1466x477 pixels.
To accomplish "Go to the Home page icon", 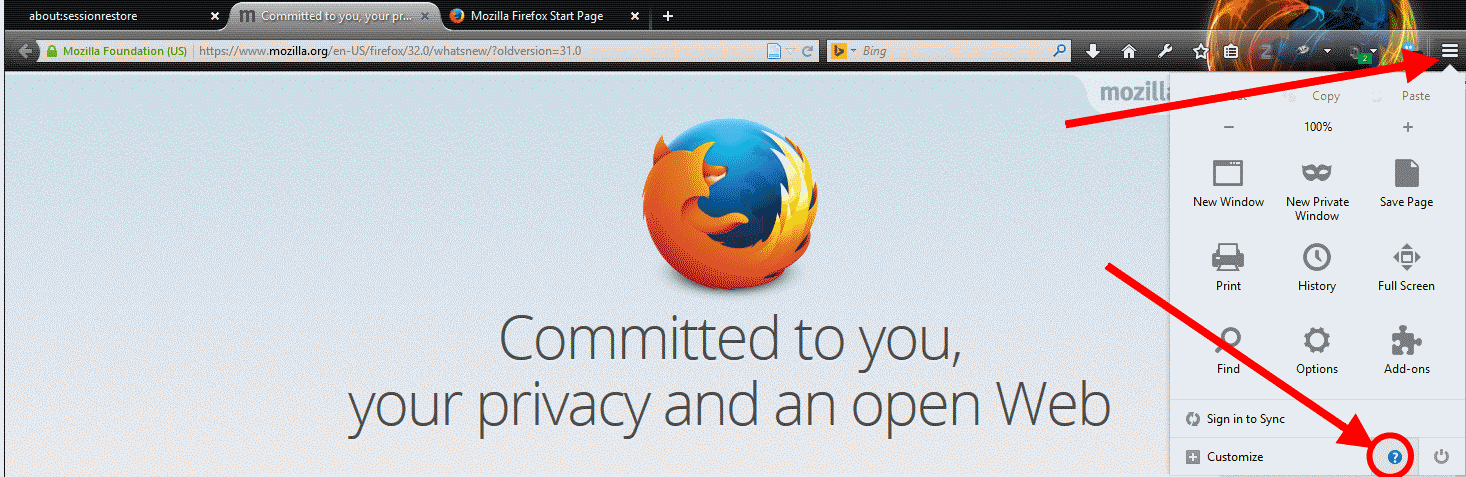I will click(1129, 51).
